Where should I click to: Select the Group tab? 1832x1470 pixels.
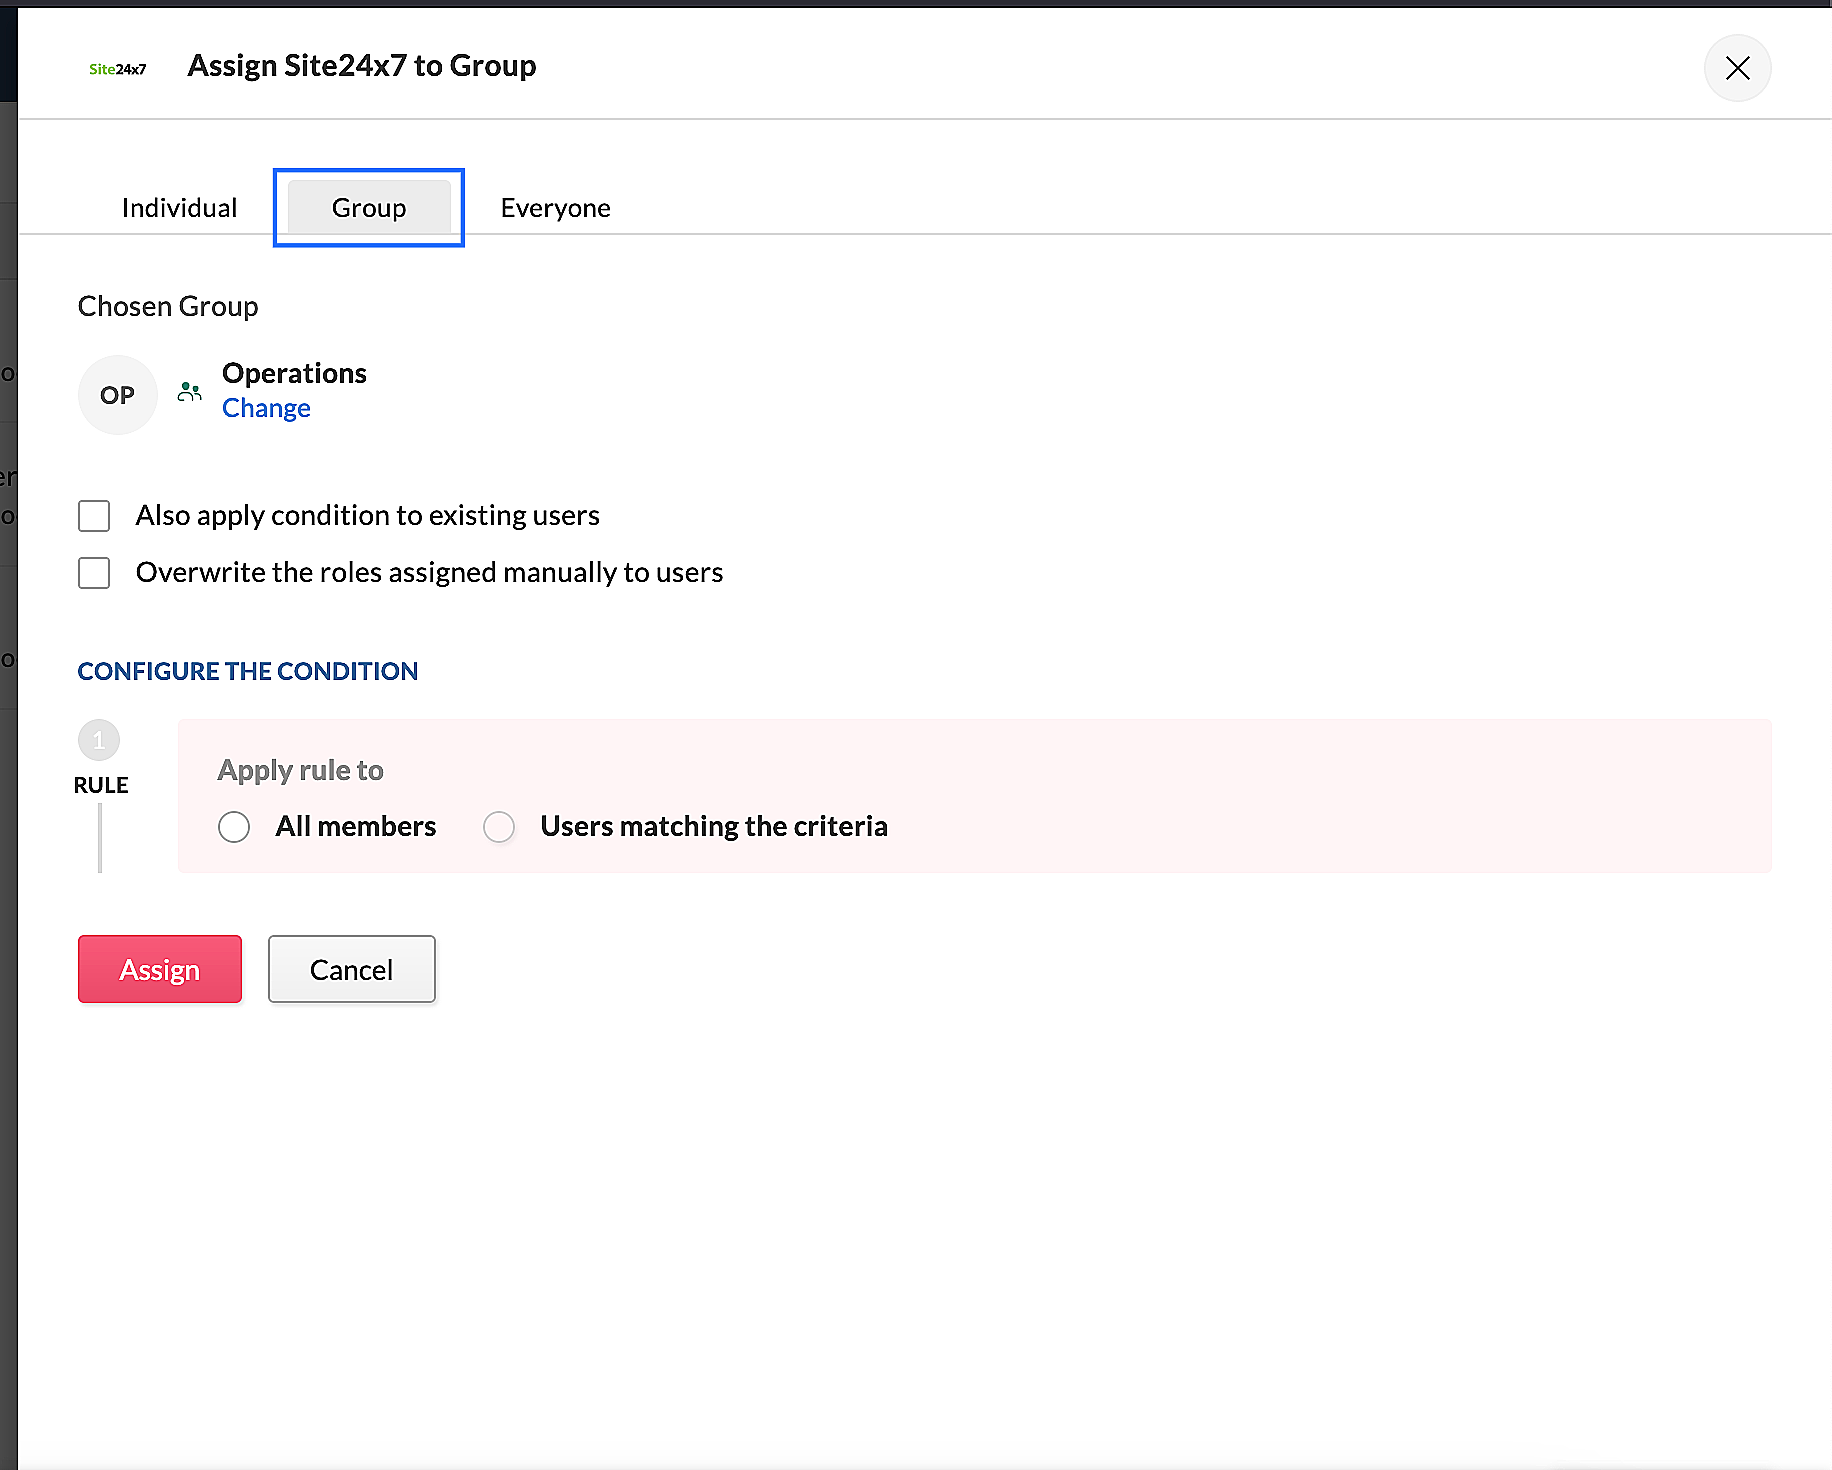click(x=369, y=208)
